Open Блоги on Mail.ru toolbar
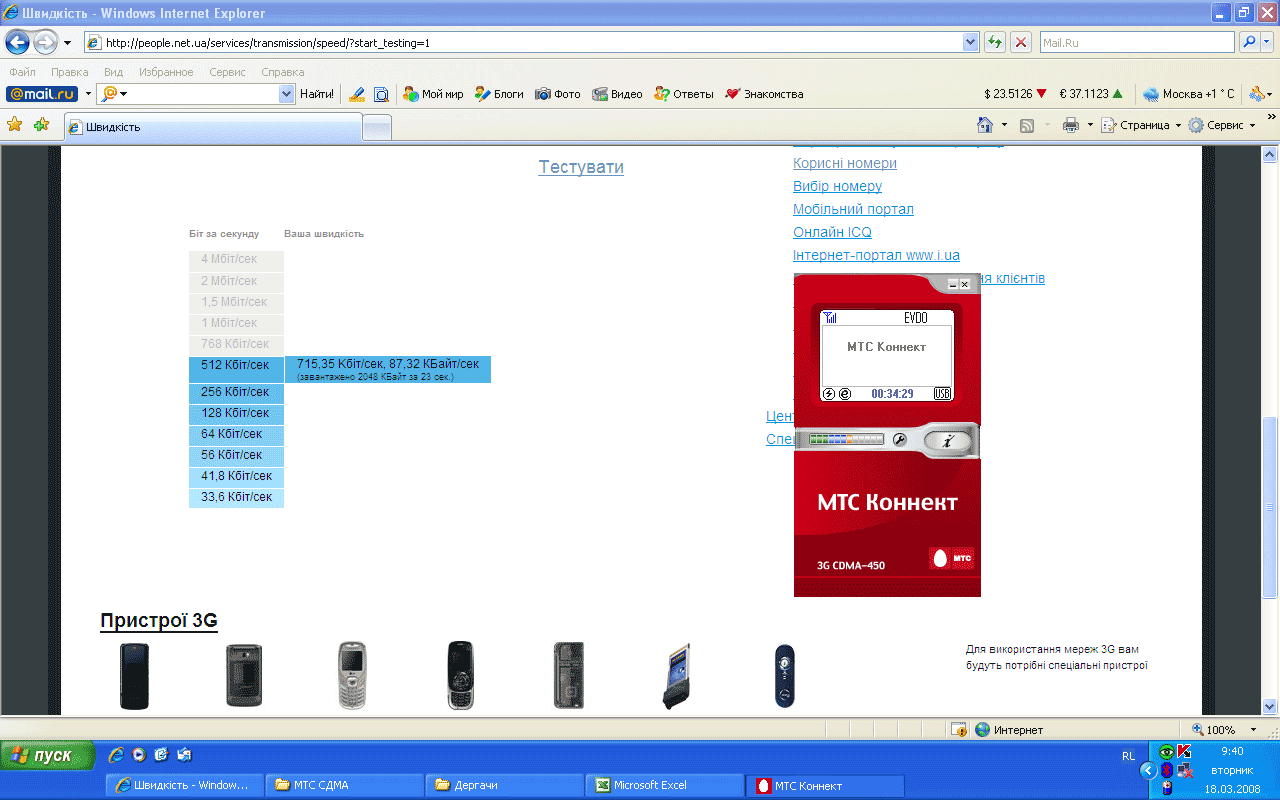The width and height of the screenshot is (1280, 800). (x=499, y=94)
